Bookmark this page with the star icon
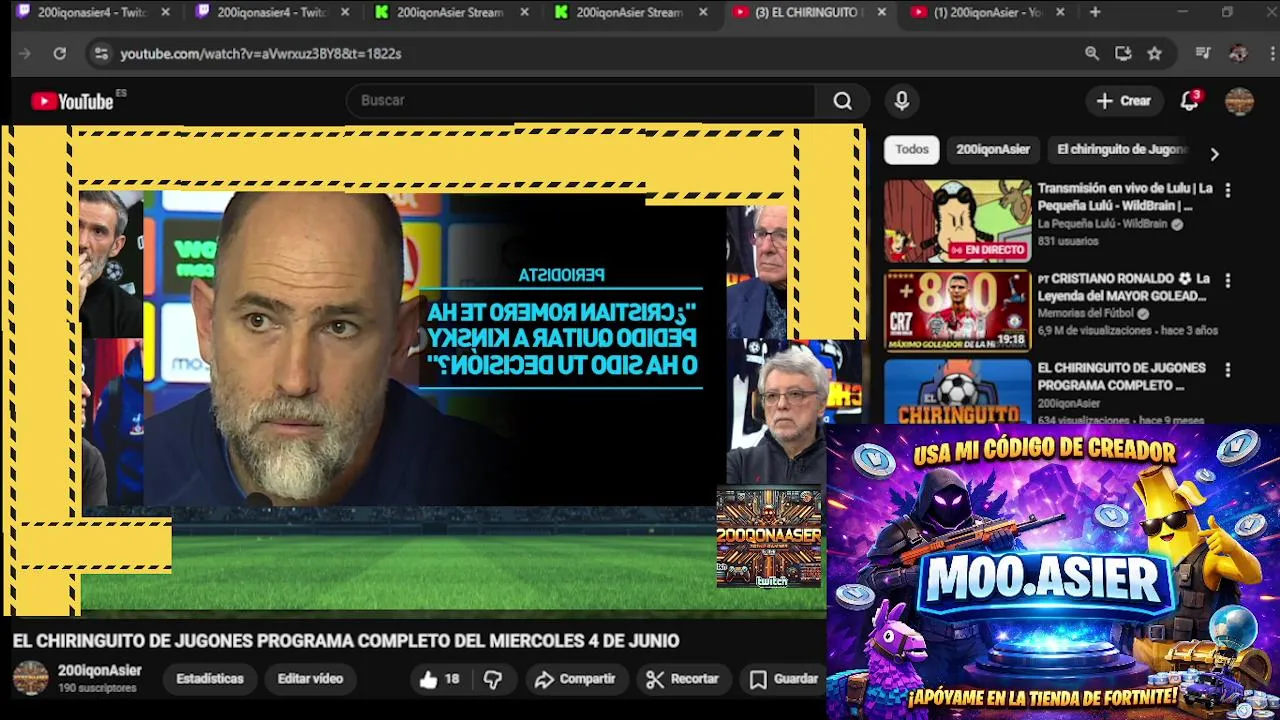Screen dimensions: 1280x720 coord(1155,53)
